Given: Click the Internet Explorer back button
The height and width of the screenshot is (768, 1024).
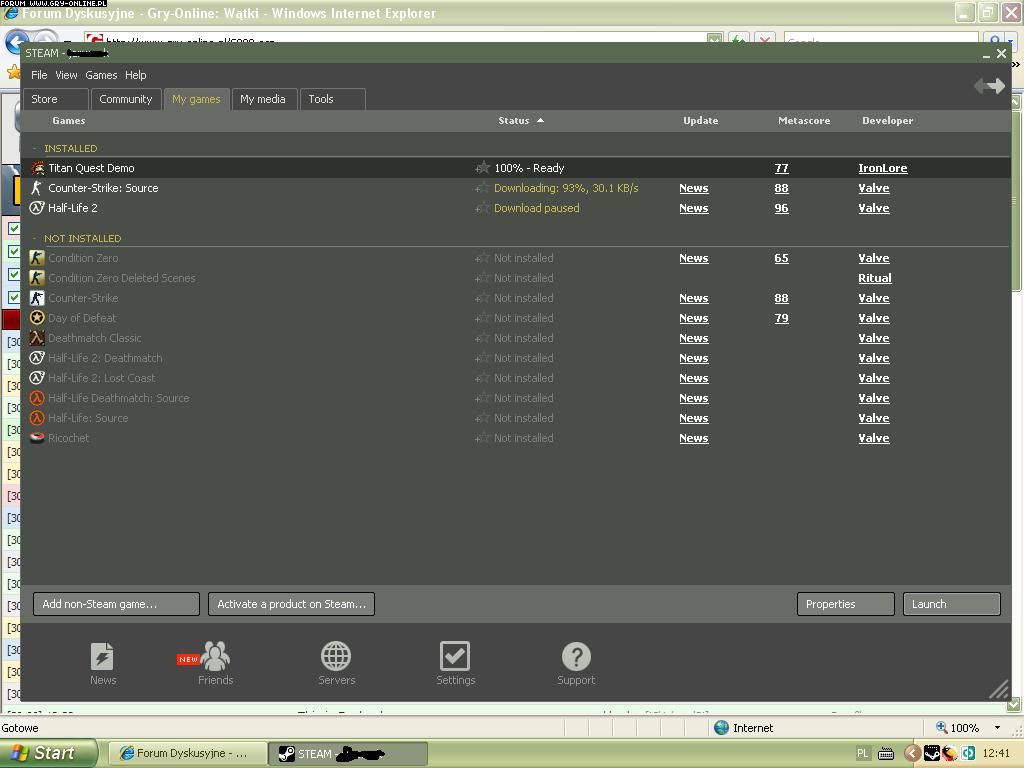Looking at the screenshot, I should pos(18,41).
